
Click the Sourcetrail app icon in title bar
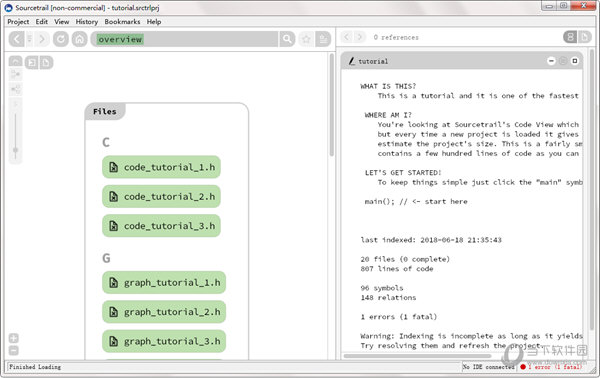point(8,8)
